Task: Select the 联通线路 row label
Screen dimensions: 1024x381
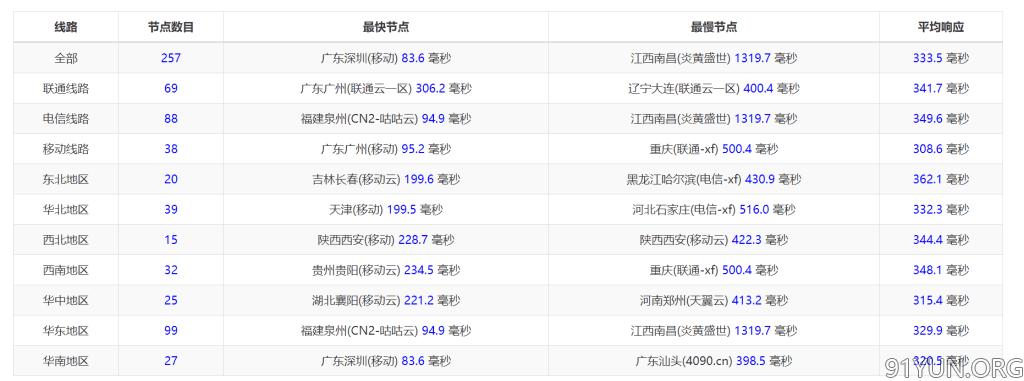Action: 66,88
